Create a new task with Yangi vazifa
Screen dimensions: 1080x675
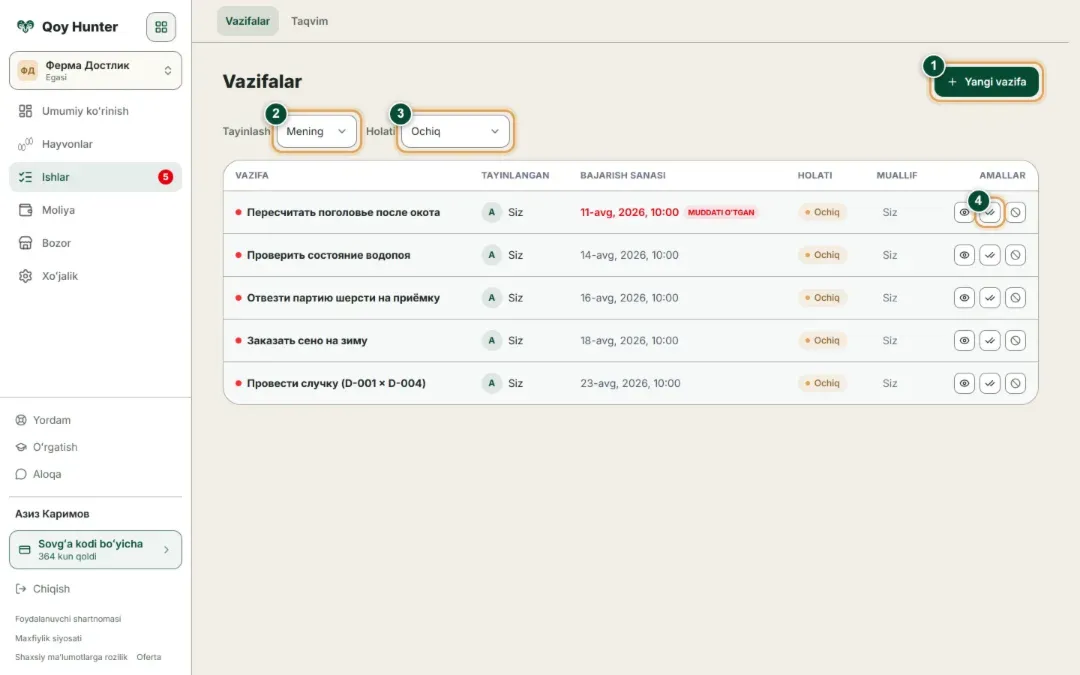tap(986, 82)
